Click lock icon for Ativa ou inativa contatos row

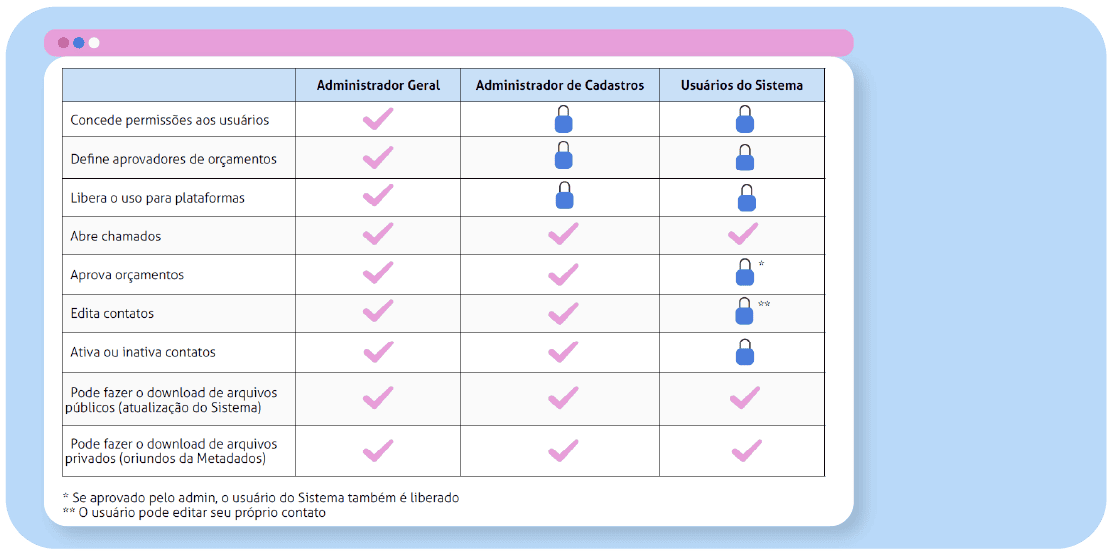(x=744, y=352)
